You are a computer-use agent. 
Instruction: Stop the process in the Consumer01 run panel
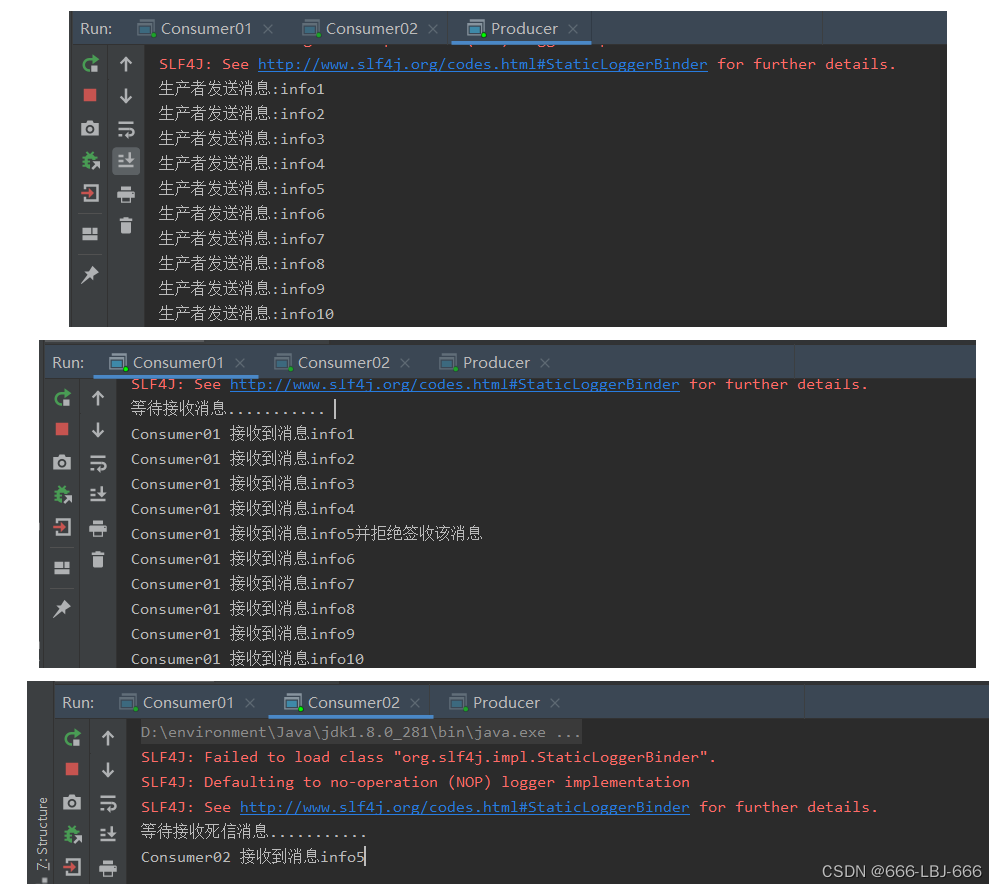coord(62,430)
